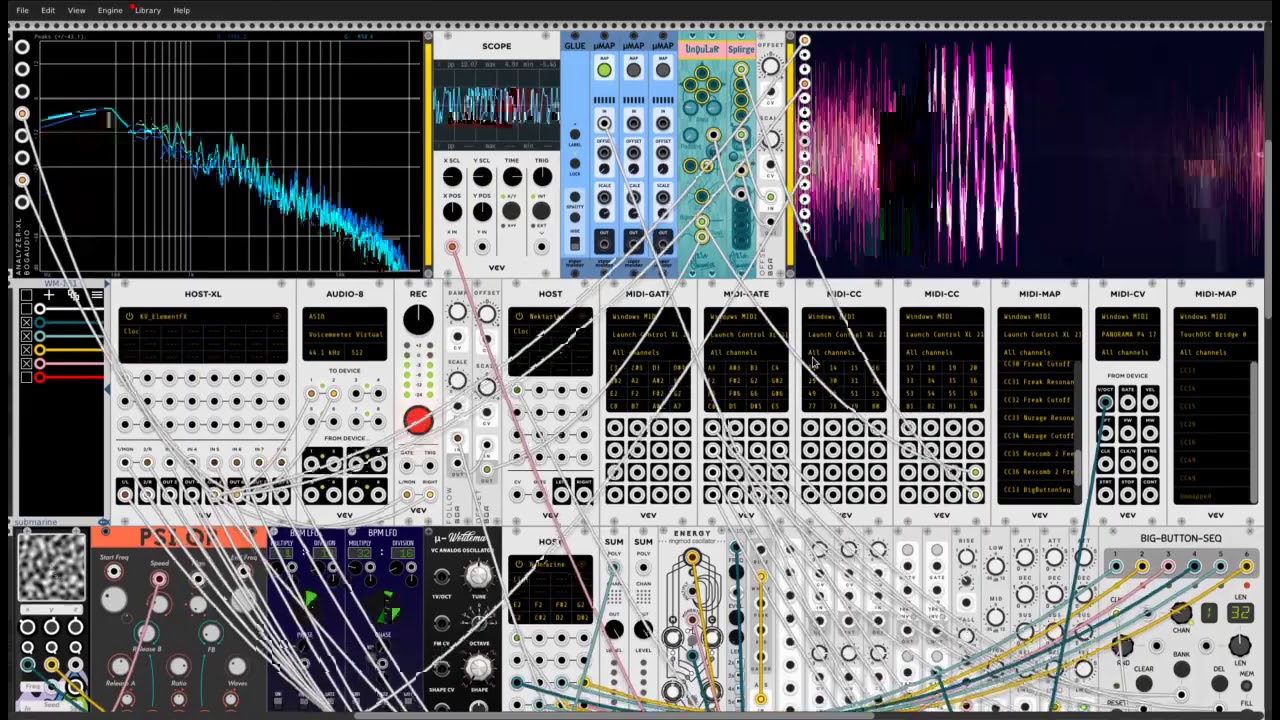Open the TouchOSC Bridge device dropdown
1280x720 pixels.
pos(1215,334)
